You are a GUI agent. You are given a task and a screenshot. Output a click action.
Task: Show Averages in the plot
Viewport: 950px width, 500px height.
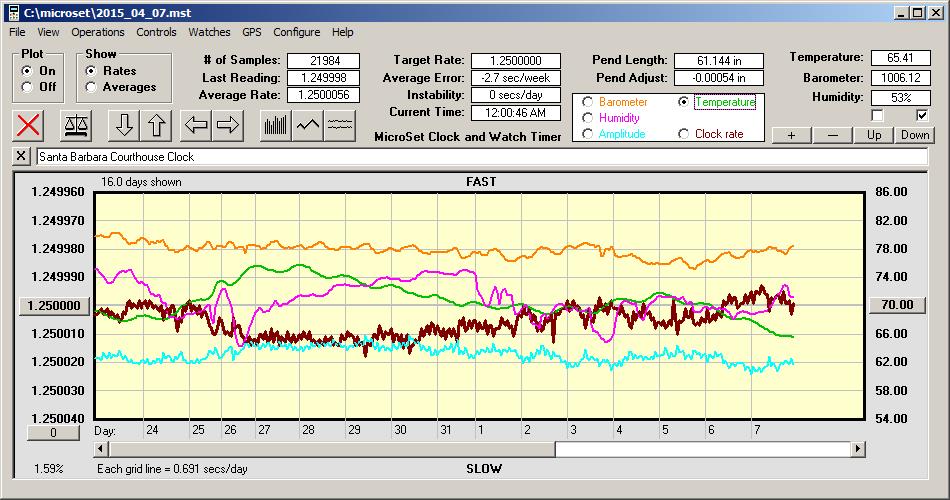91,87
